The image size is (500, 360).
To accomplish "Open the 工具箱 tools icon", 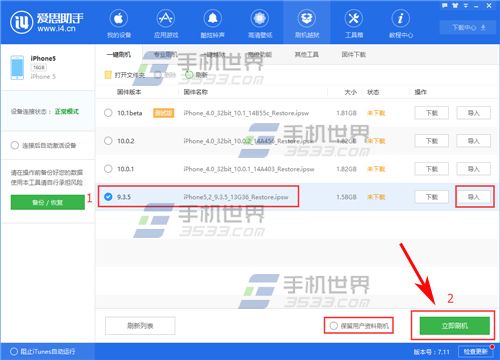I will (x=354, y=19).
